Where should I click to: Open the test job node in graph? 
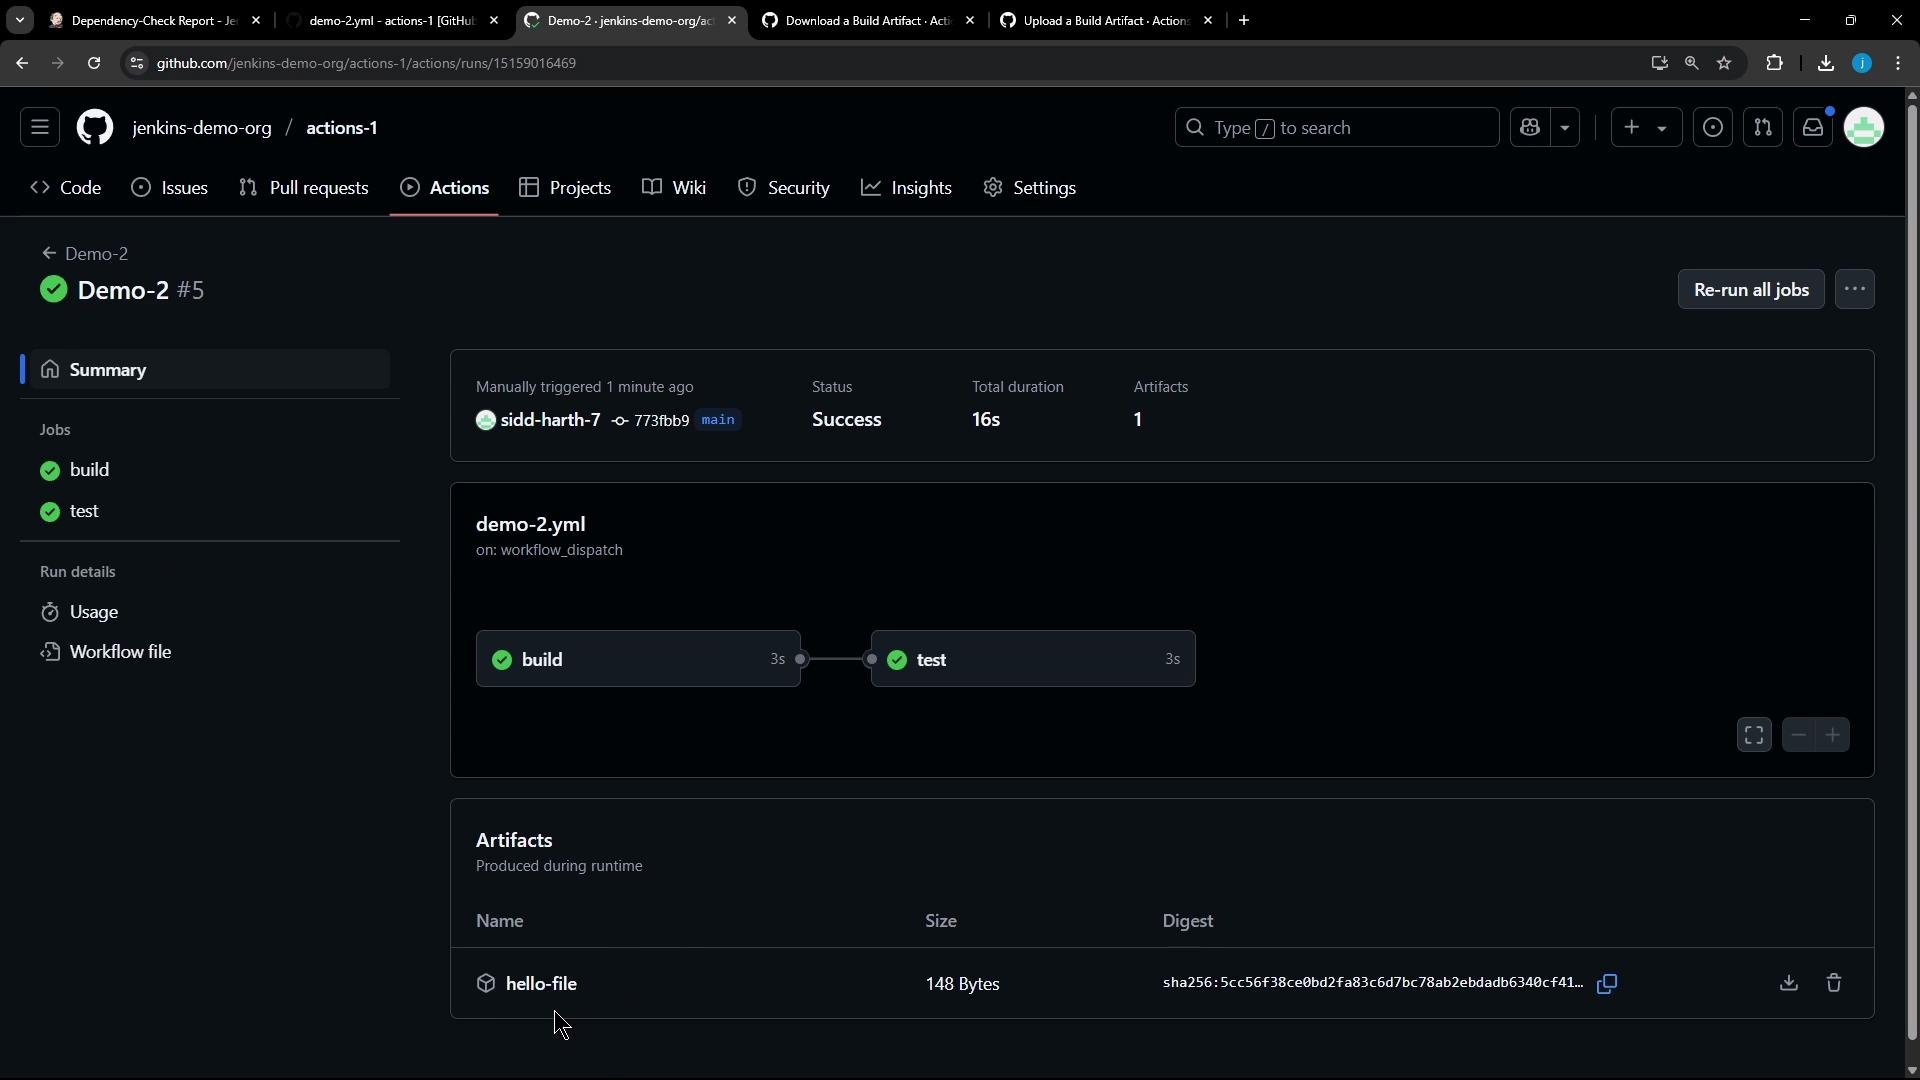tap(1033, 659)
